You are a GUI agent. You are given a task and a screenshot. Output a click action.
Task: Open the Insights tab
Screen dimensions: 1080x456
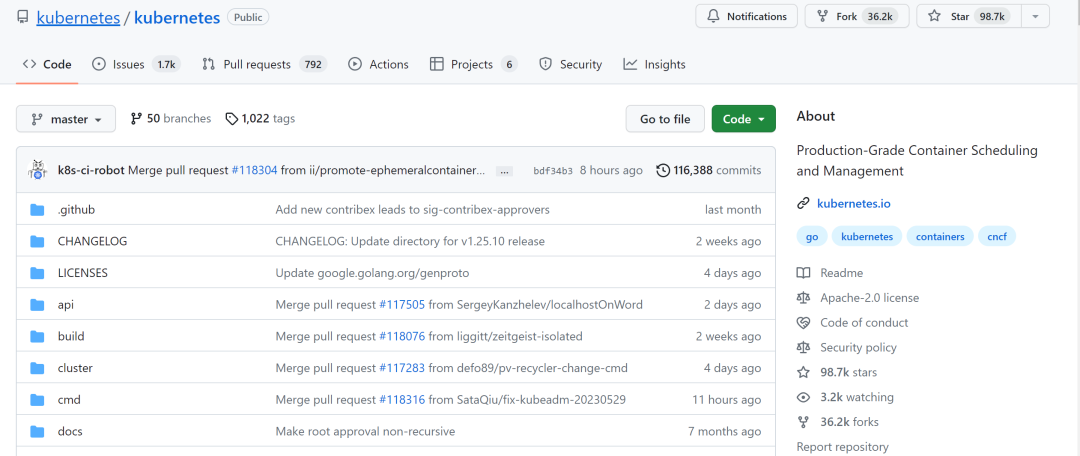pos(654,64)
